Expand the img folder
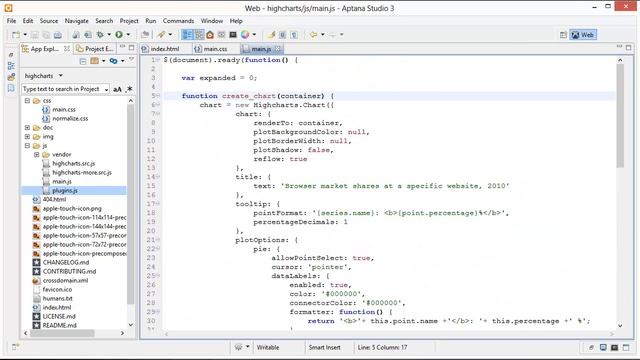Image resolution: width=640 pixels, height=360 pixels. click(x=27, y=136)
